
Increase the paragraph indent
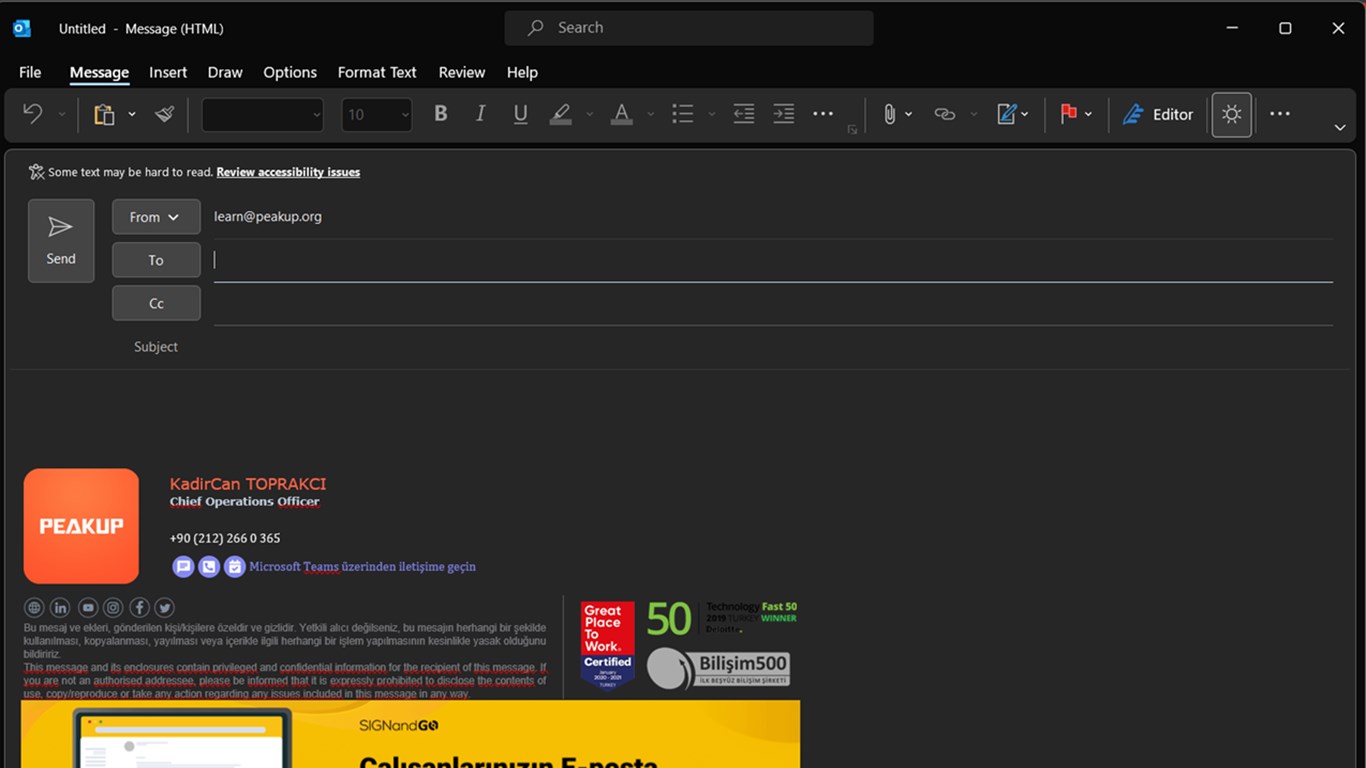point(784,114)
